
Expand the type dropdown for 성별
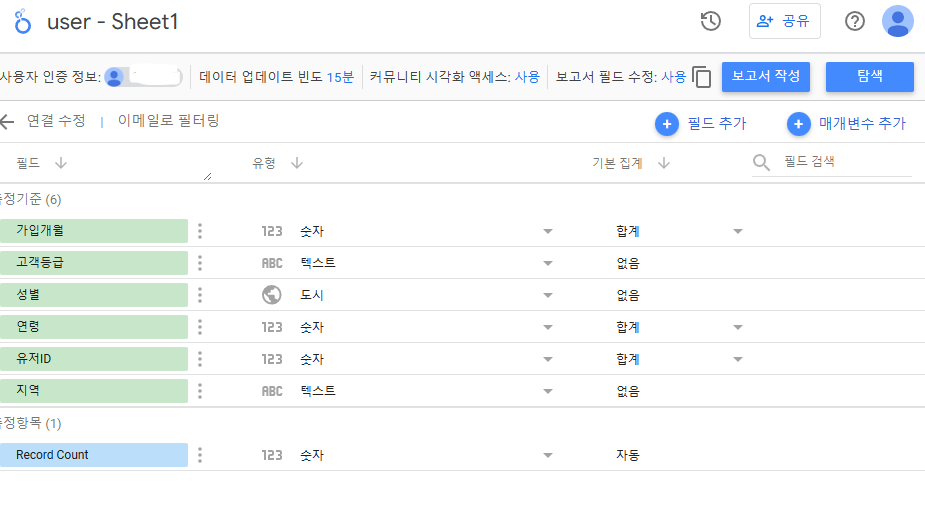[547, 295]
